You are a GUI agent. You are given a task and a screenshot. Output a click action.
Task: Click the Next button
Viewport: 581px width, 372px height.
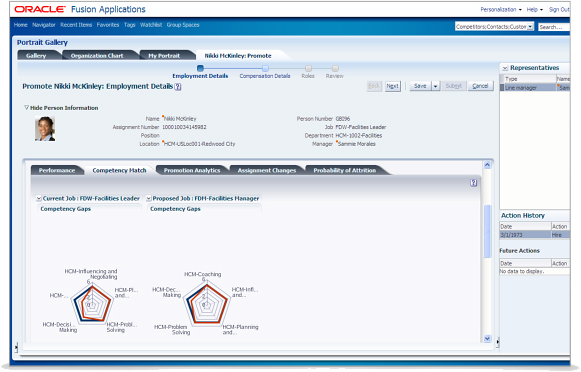coord(392,86)
